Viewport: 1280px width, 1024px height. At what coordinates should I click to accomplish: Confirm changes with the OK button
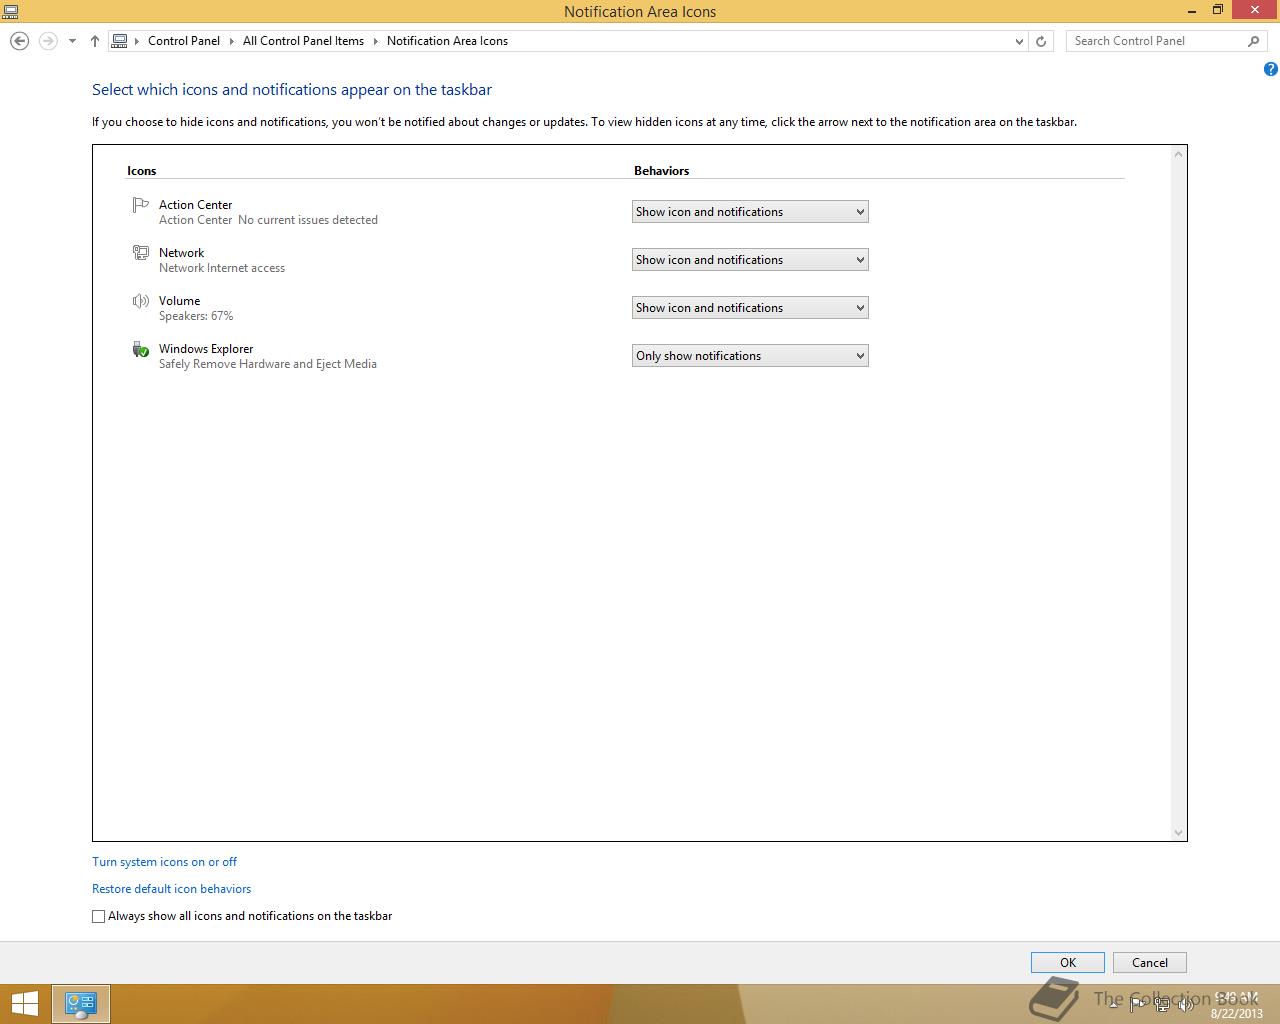click(x=1068, y=963)
